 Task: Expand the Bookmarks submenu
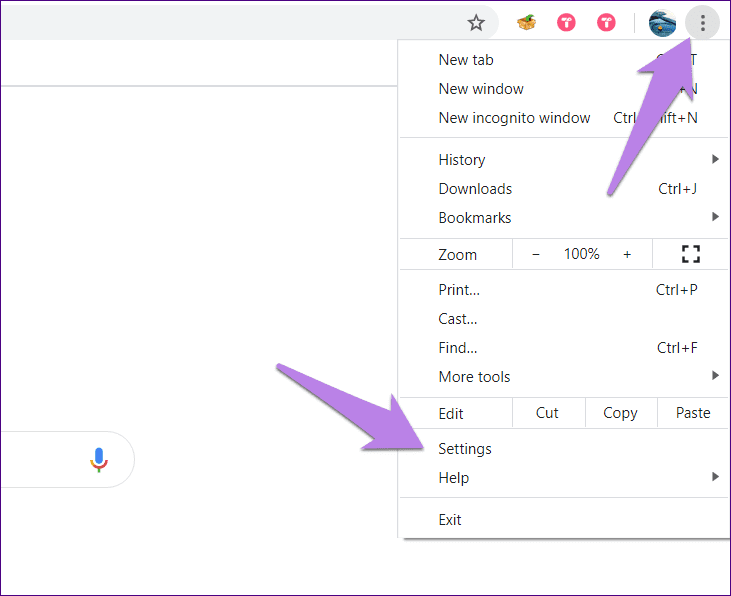click(565, 217)
